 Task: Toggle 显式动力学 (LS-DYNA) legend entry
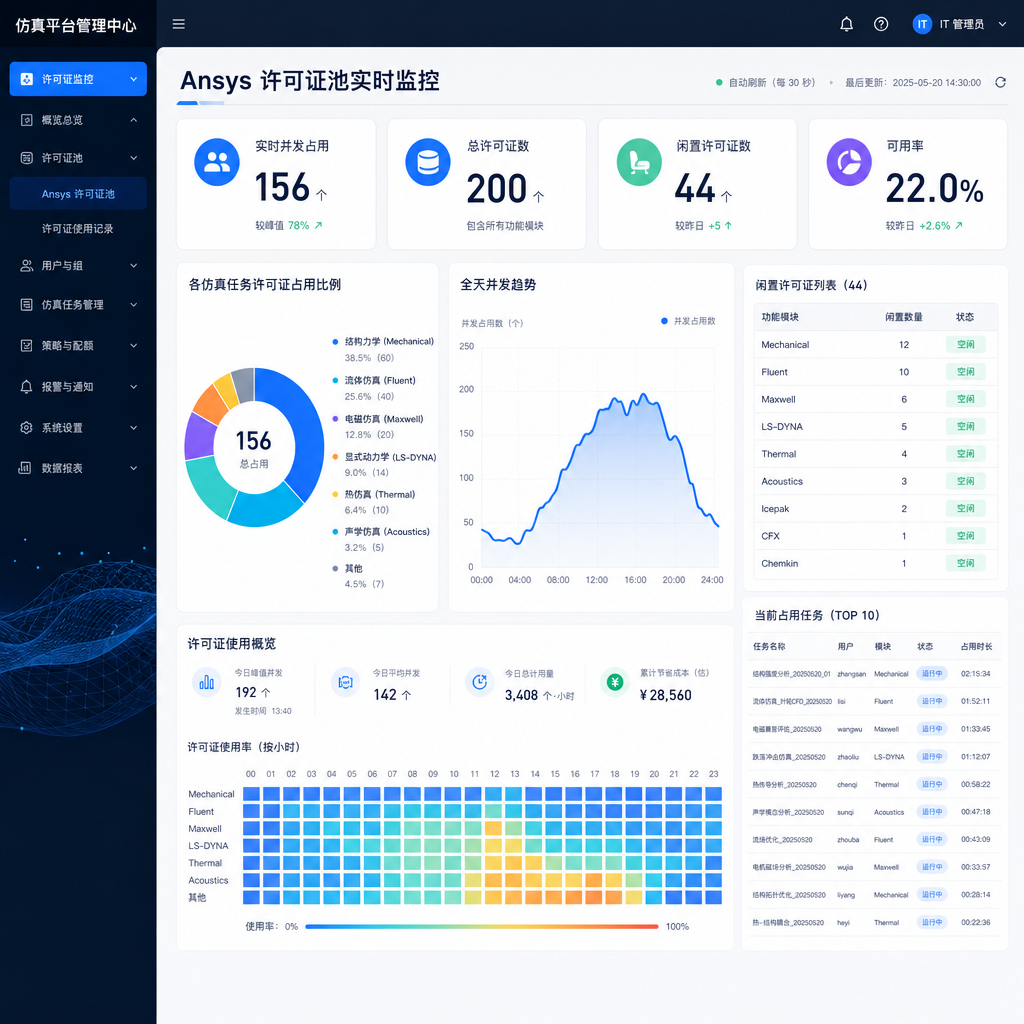(384, 456)
